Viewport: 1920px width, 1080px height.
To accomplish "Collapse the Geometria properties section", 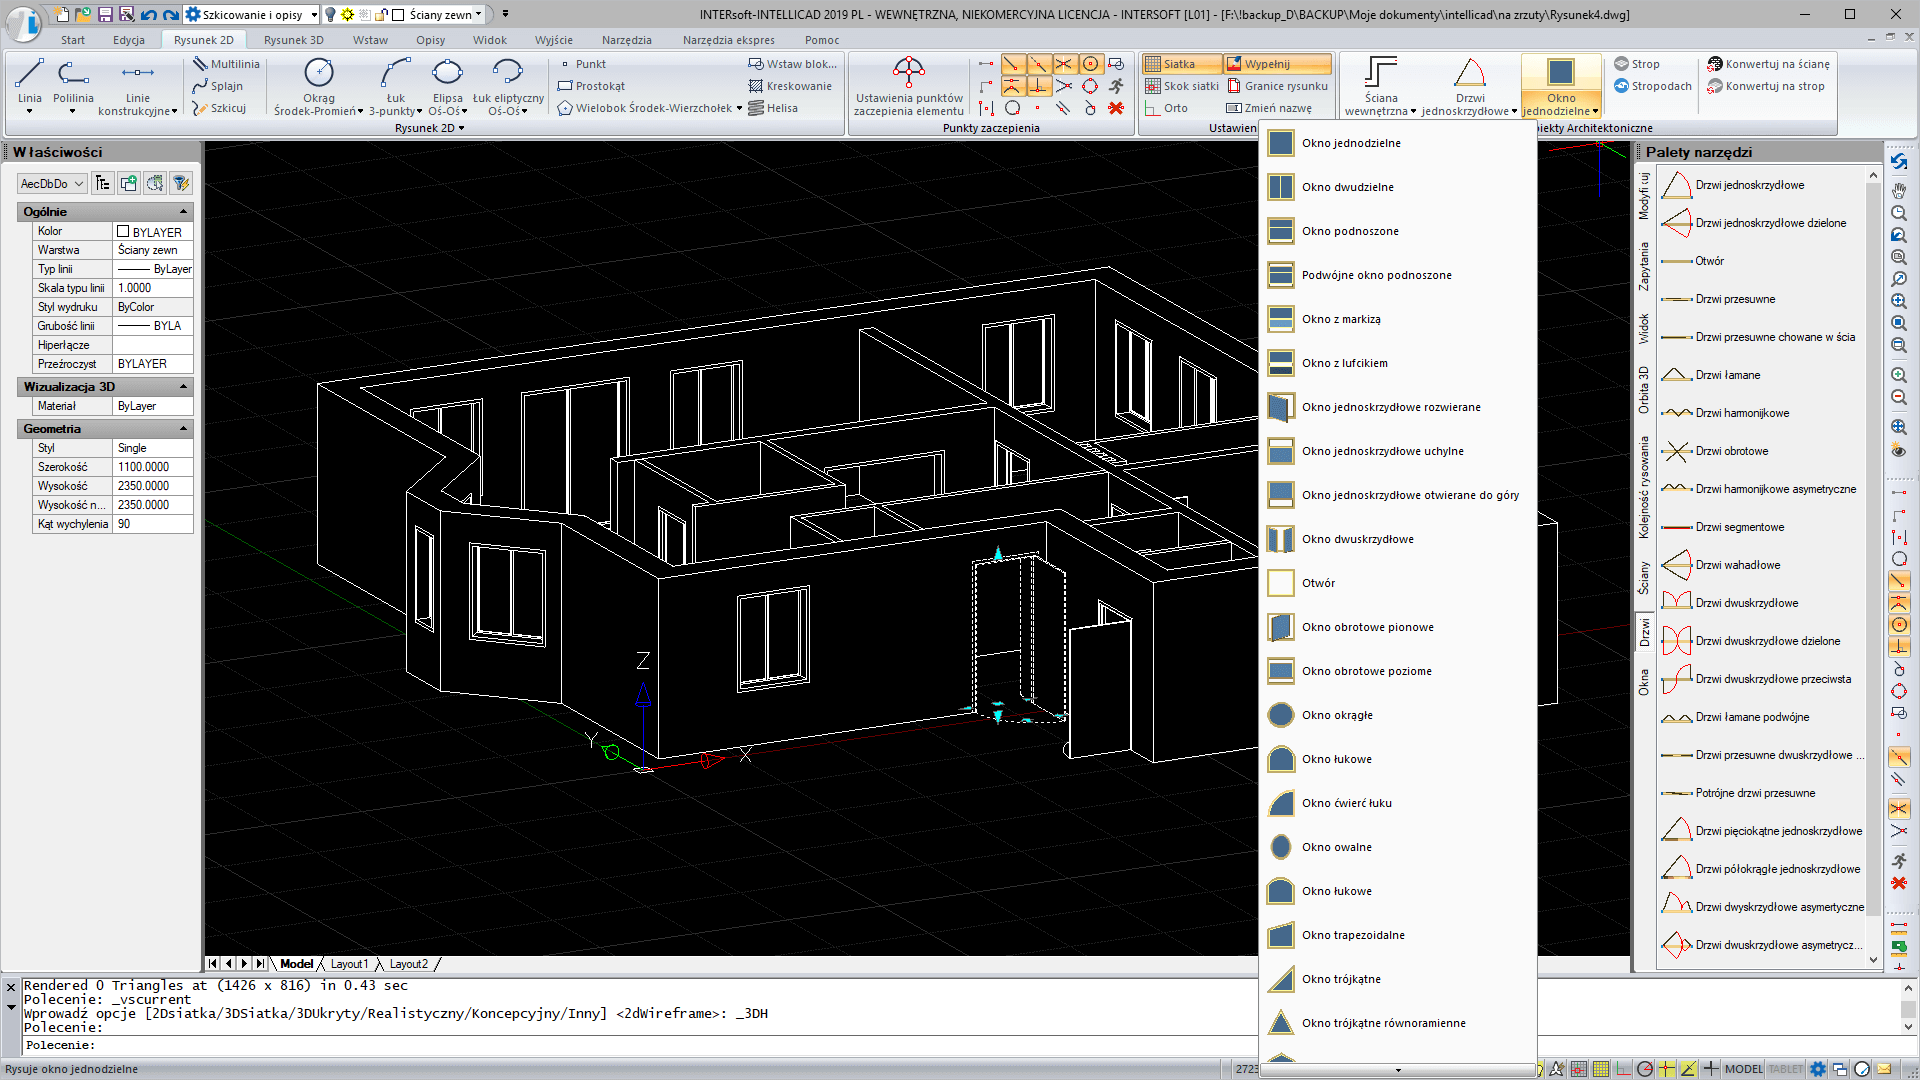I will 183,428.
